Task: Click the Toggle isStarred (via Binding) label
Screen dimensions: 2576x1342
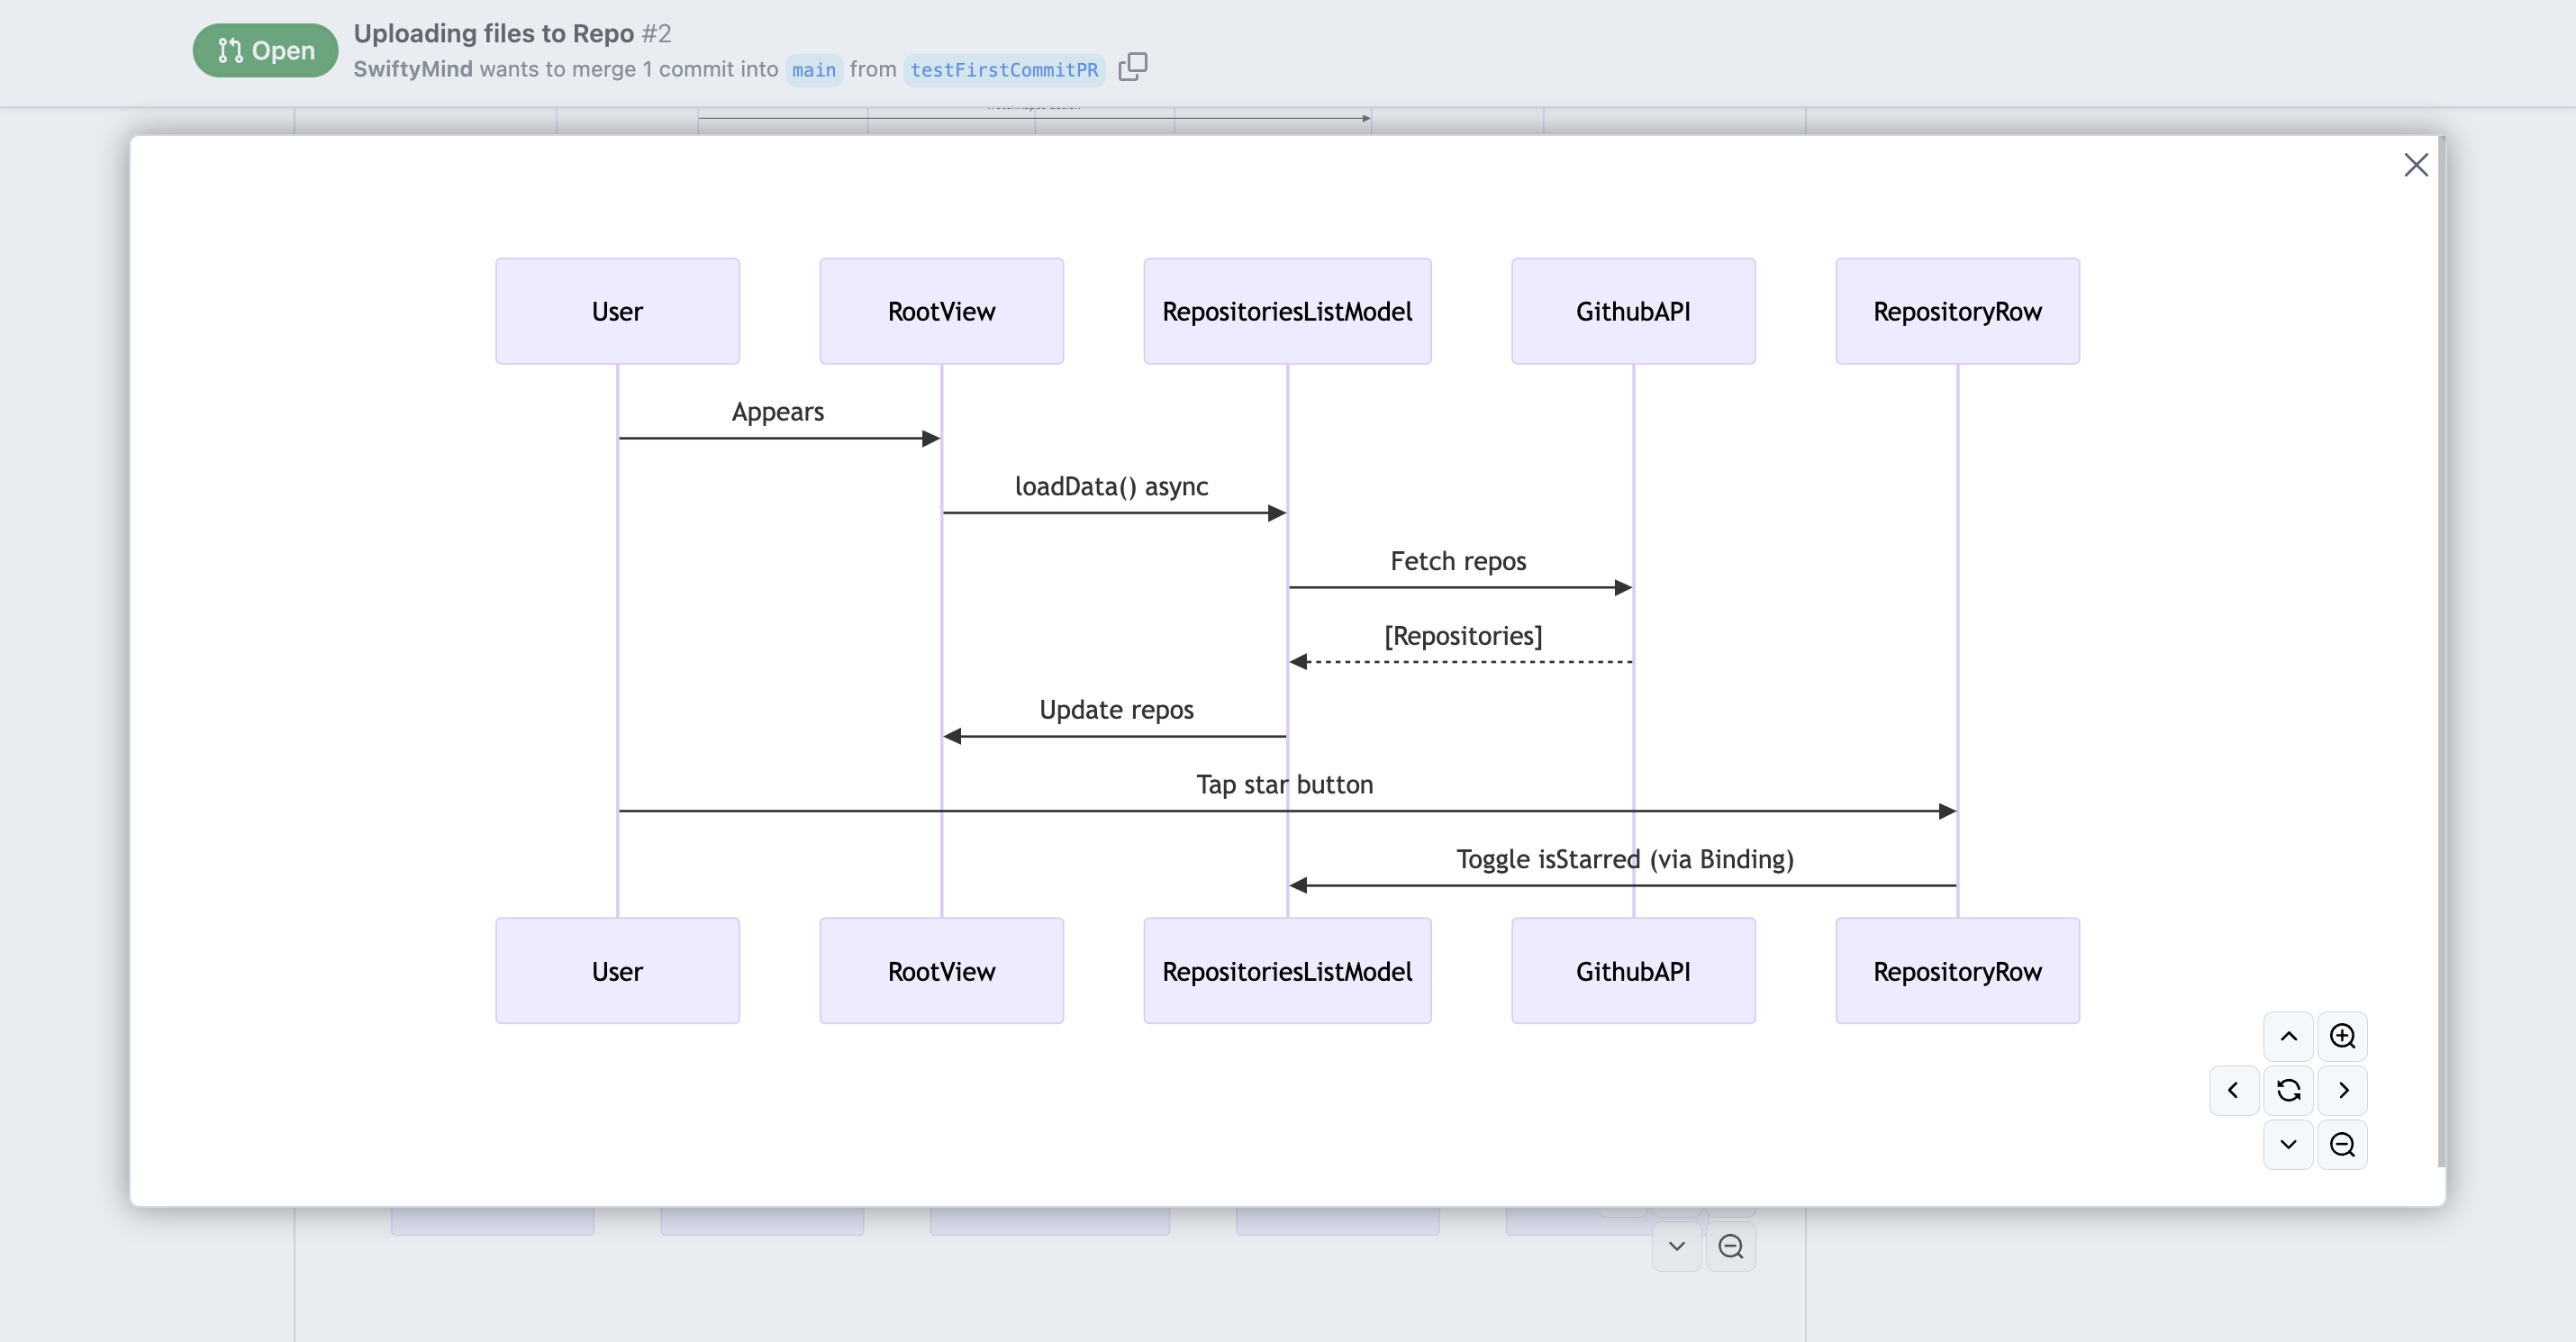Action: [1625, 859]
